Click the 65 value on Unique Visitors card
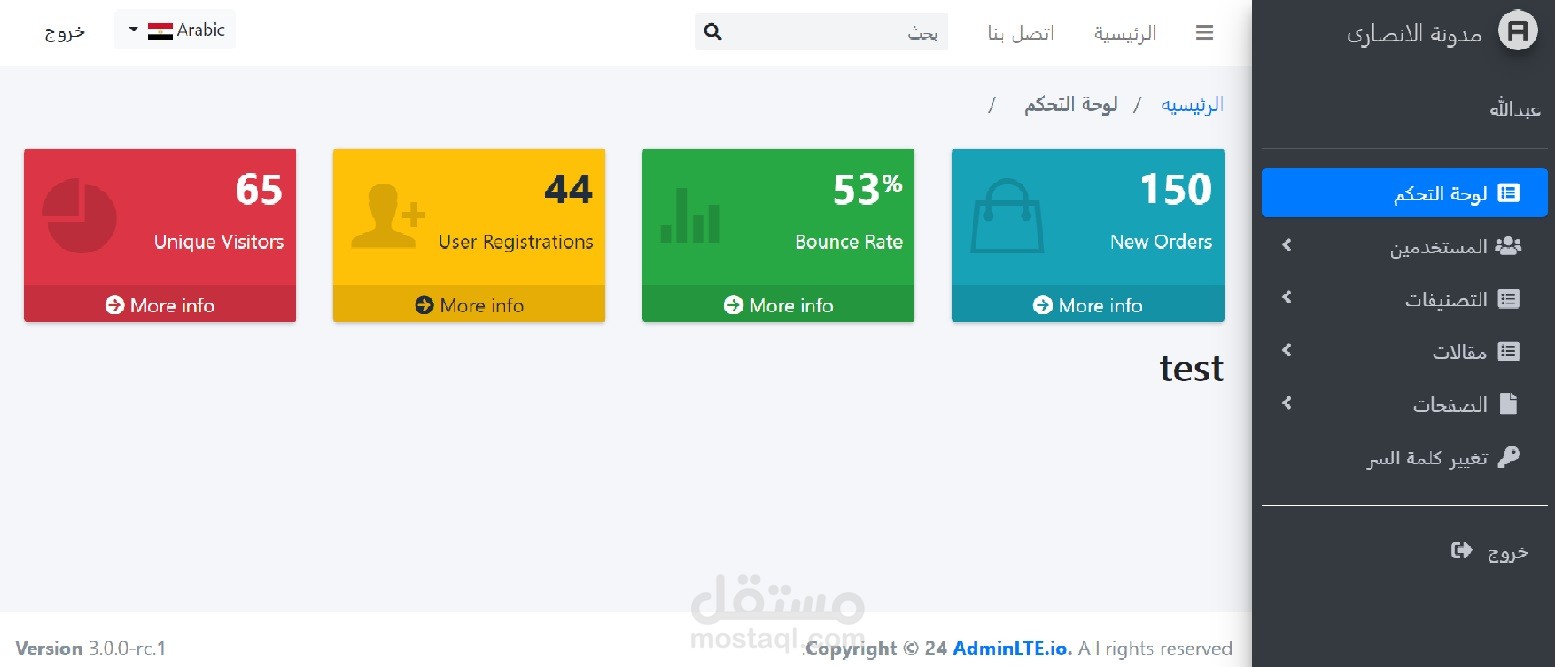The image size is (1556, 667). pyautogui.click(x=260, y=189)
